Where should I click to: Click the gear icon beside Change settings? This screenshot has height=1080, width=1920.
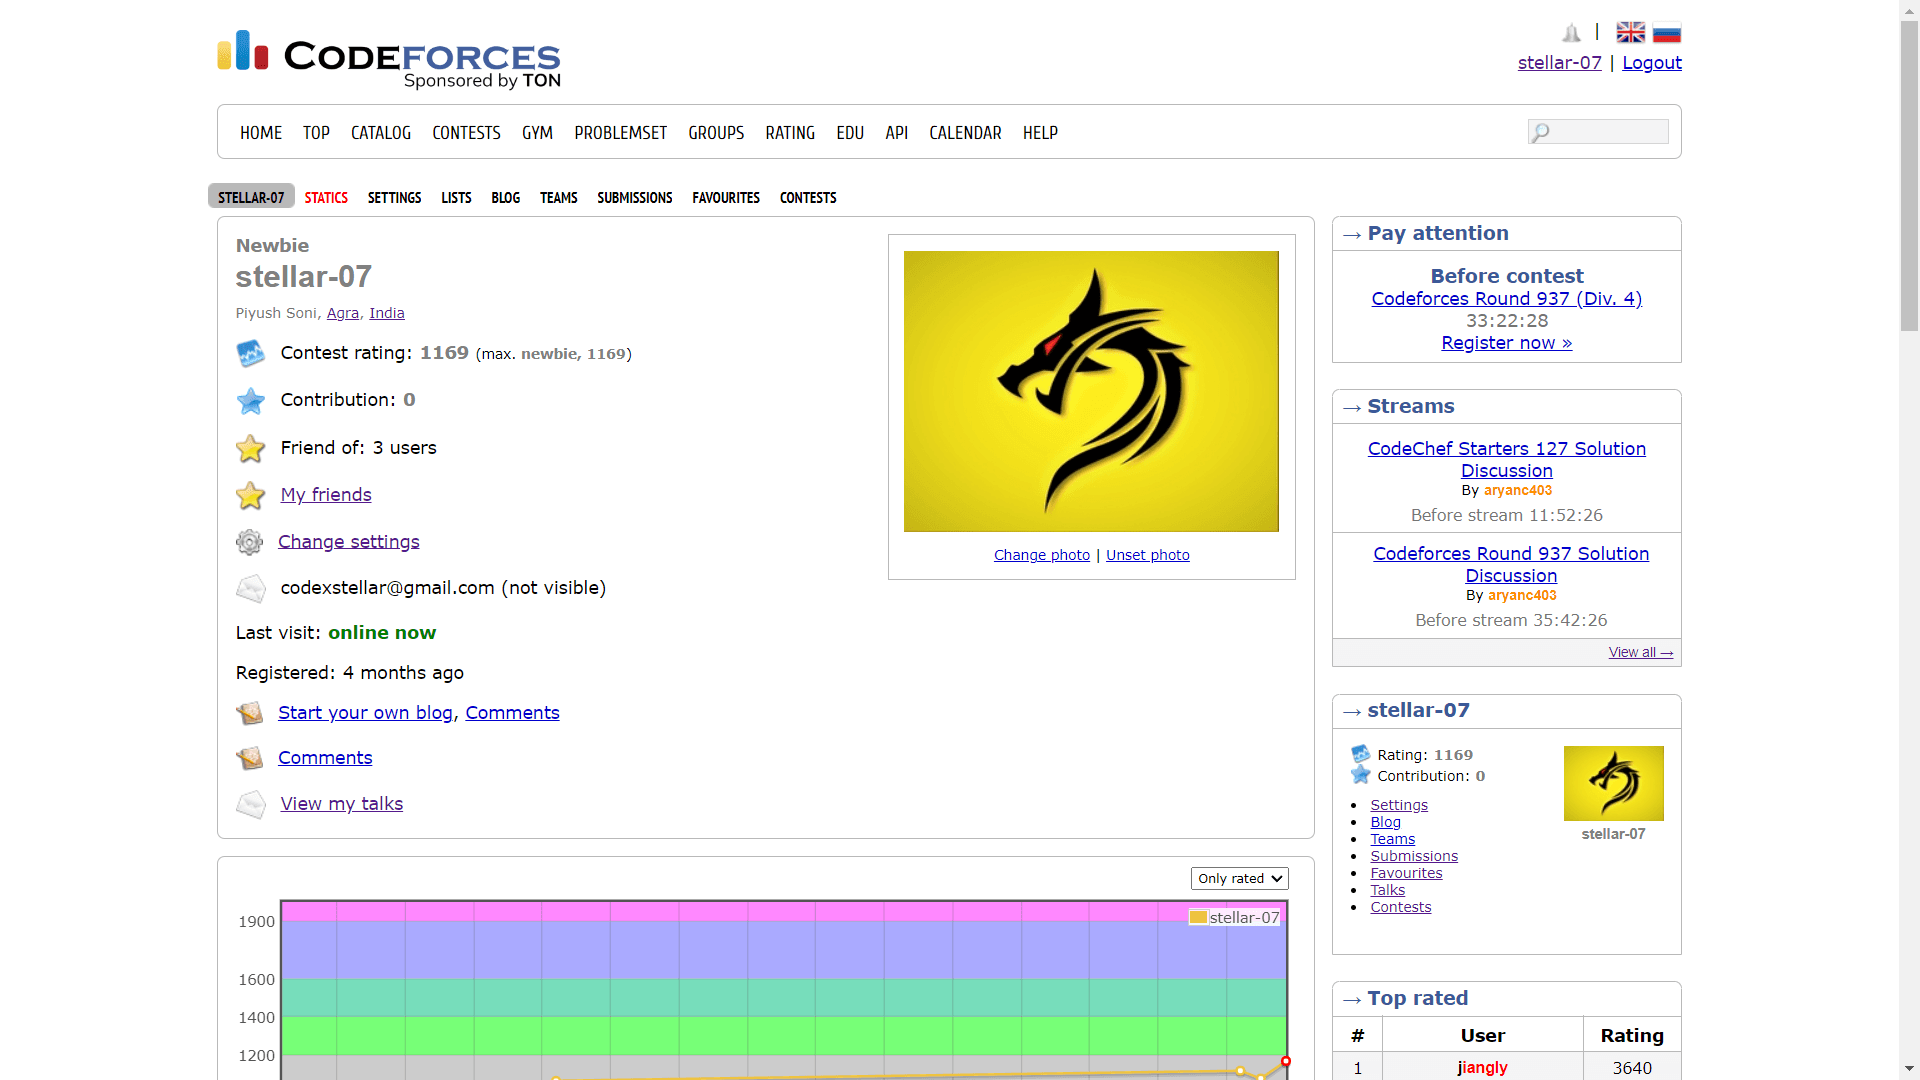[x=249, y=542]
